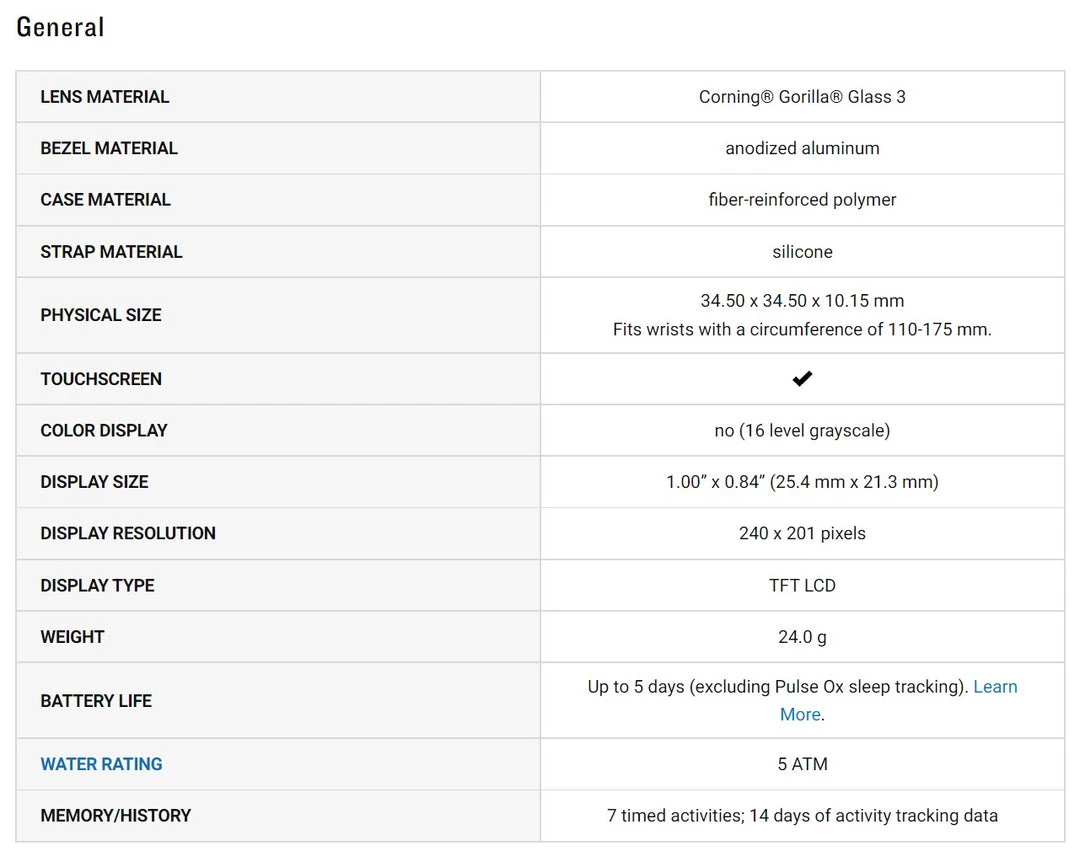Click the General section heading
Image resolution: width=1080 pixels, height=862 pixels.
point(60,27)
